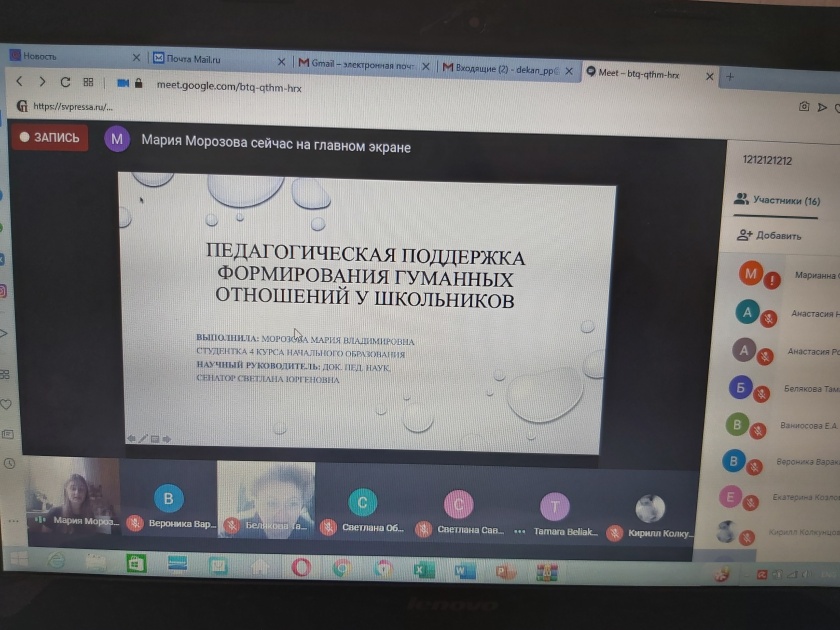The image size is (840, 630).
Task: Open the Opera browser taskbar icon
Action: 302,567
